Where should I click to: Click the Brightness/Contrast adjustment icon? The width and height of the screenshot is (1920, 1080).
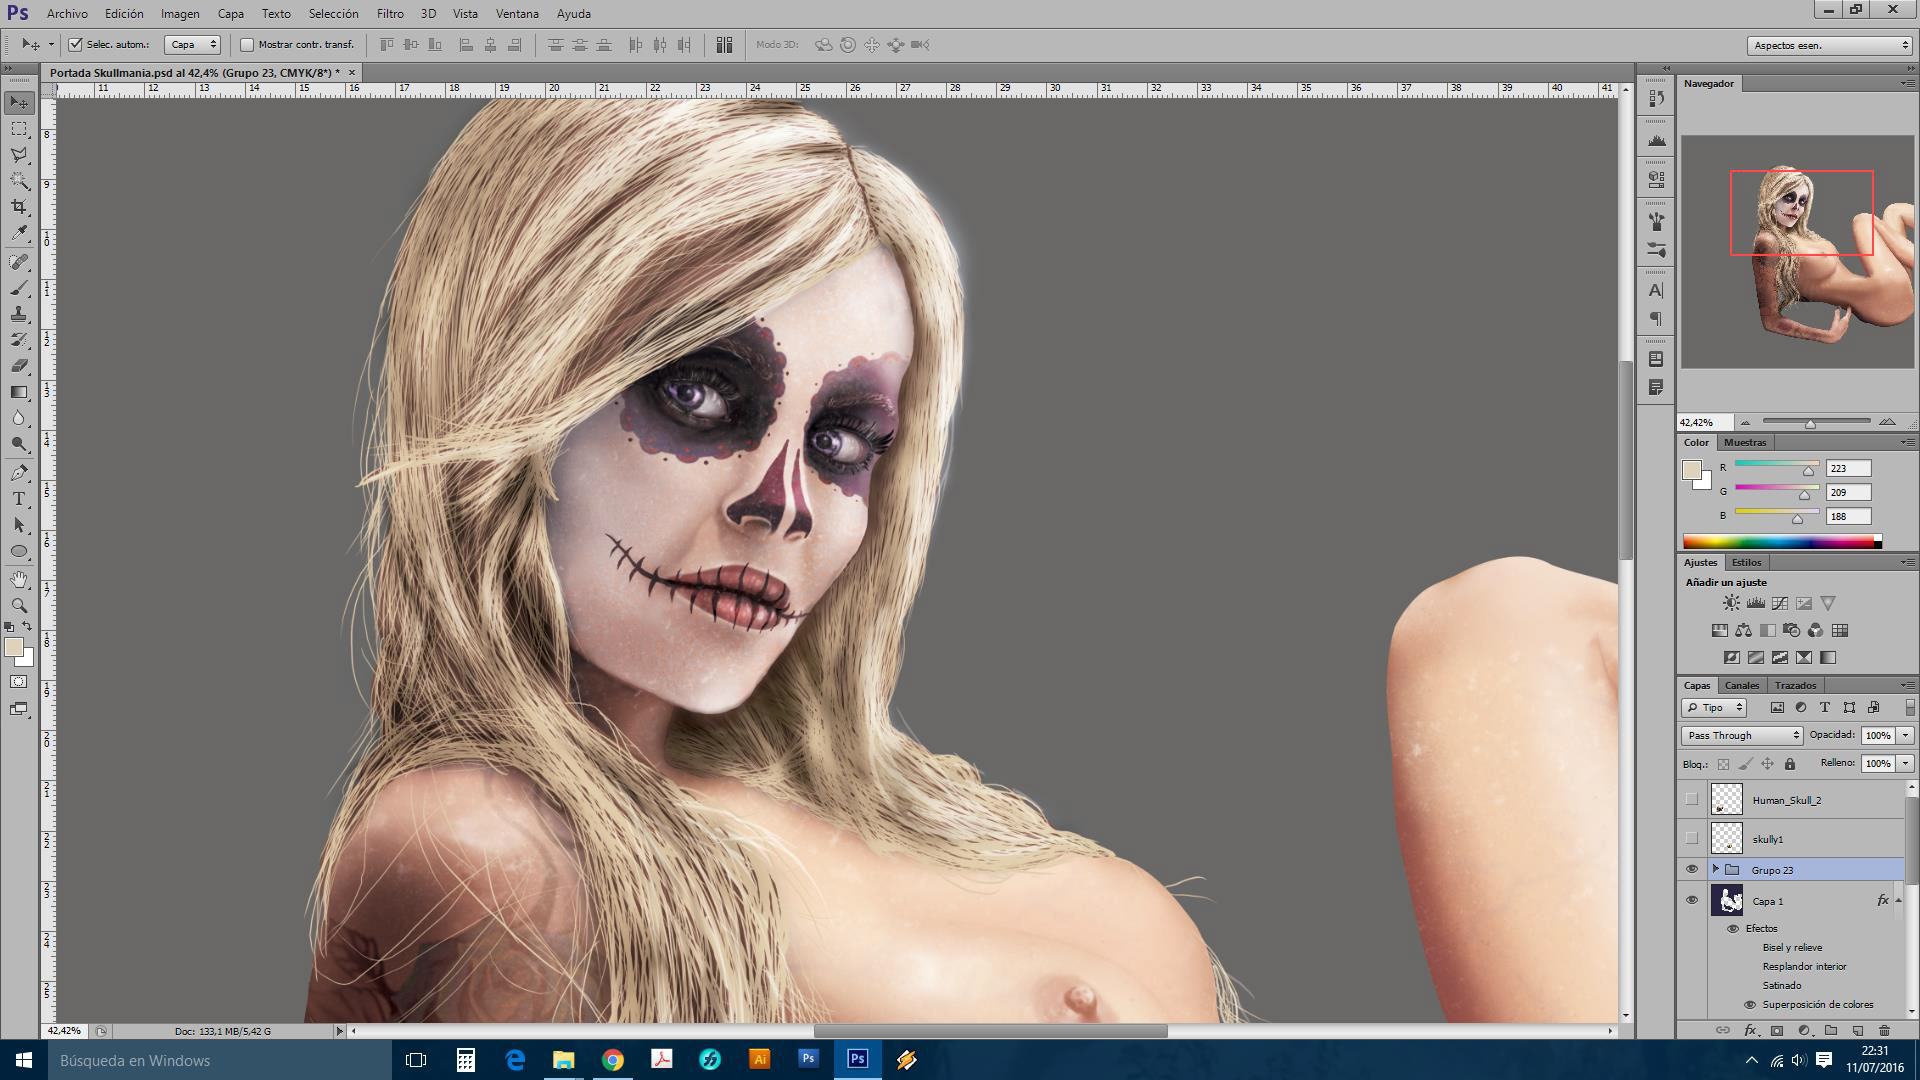(x=1731, y=603)
